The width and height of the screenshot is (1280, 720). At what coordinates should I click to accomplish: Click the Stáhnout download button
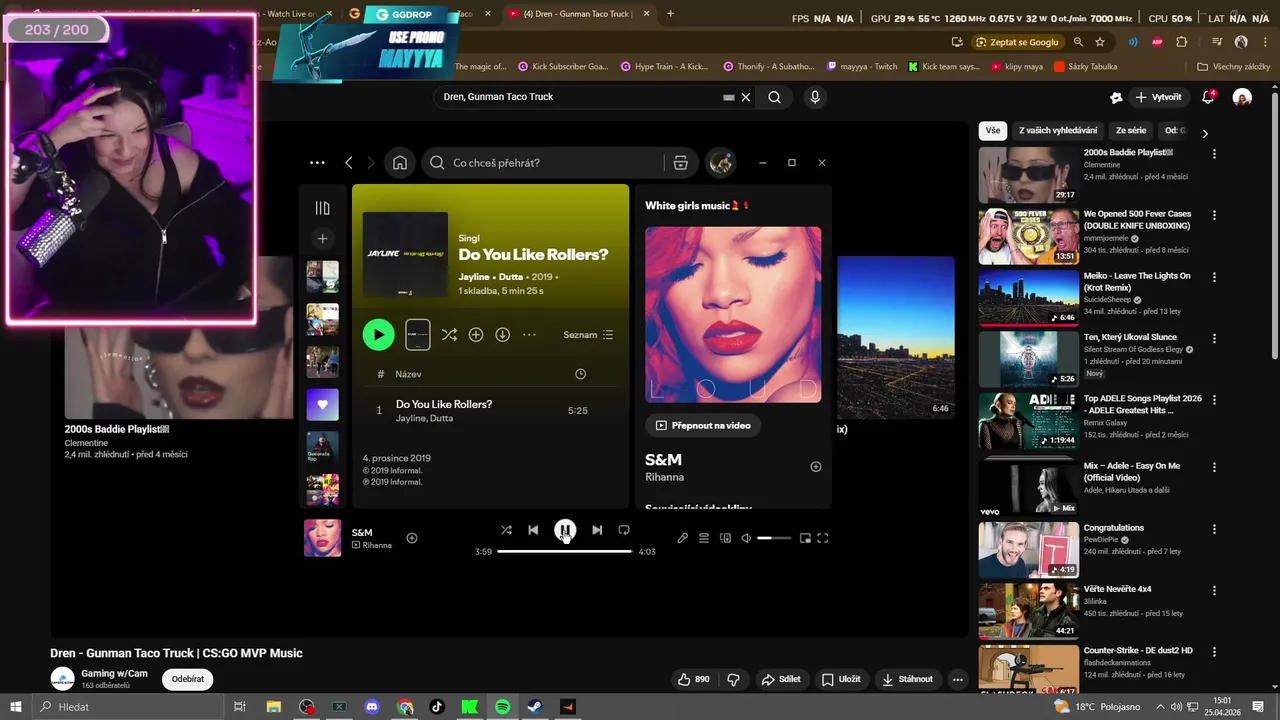[x=907, y=679]
